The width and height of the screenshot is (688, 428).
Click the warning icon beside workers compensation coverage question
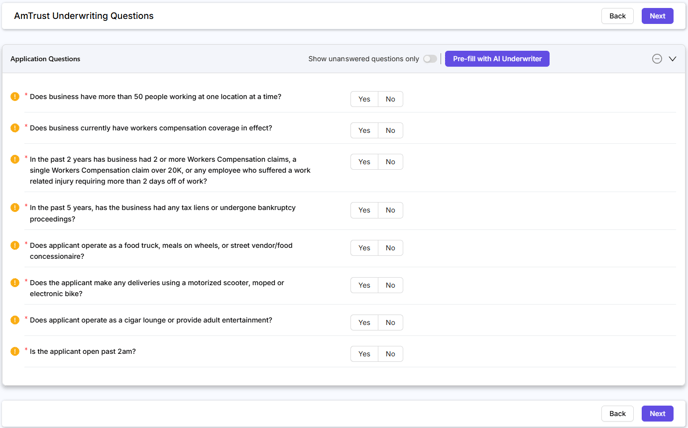point(15,128)
